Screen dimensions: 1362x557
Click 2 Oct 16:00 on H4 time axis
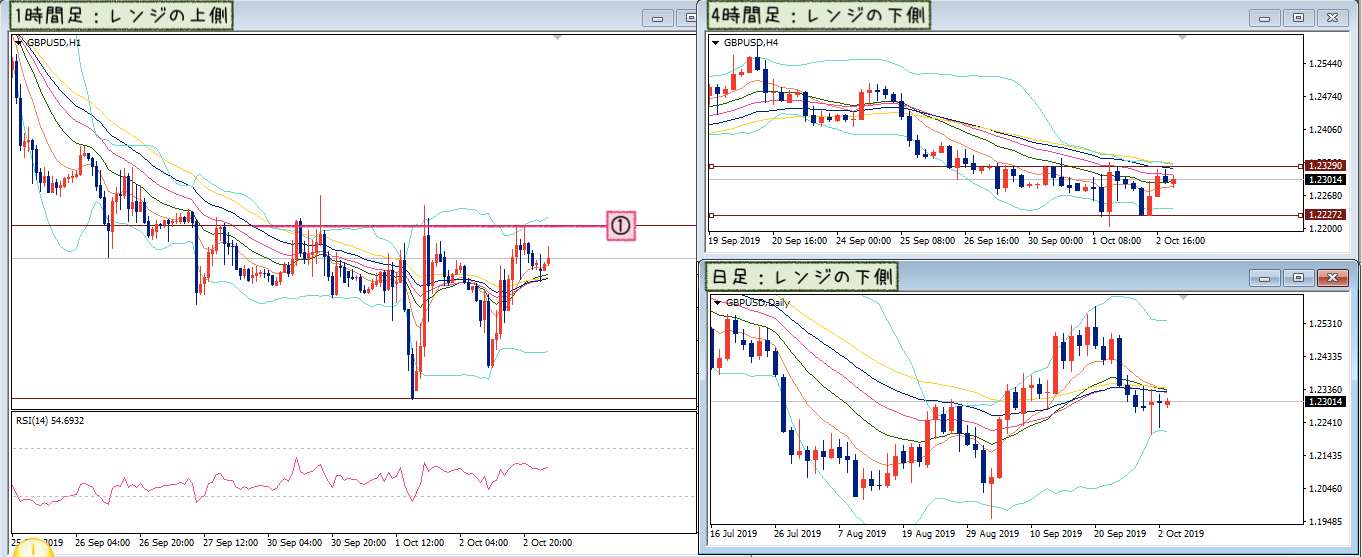[1180, 241]
